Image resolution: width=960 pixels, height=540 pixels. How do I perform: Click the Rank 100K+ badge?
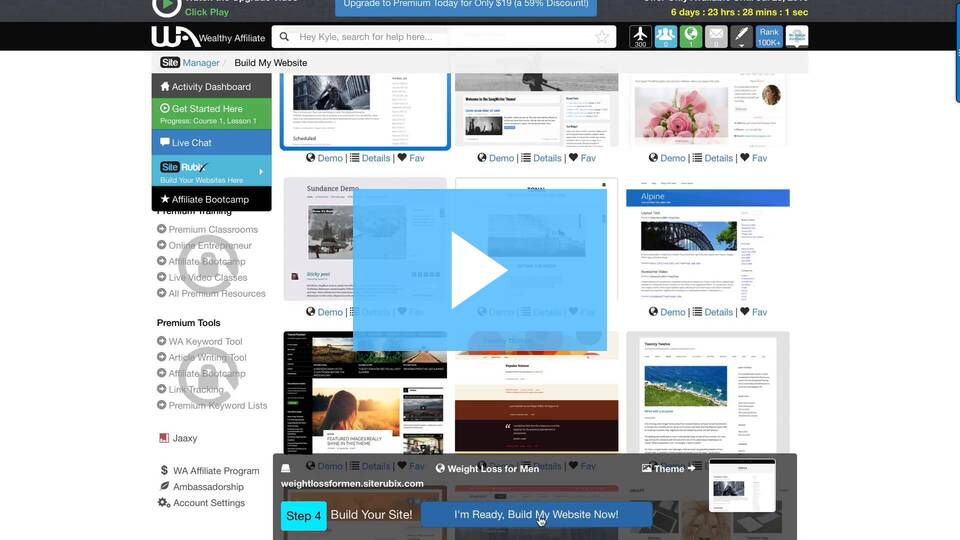(x=768, y=37)
